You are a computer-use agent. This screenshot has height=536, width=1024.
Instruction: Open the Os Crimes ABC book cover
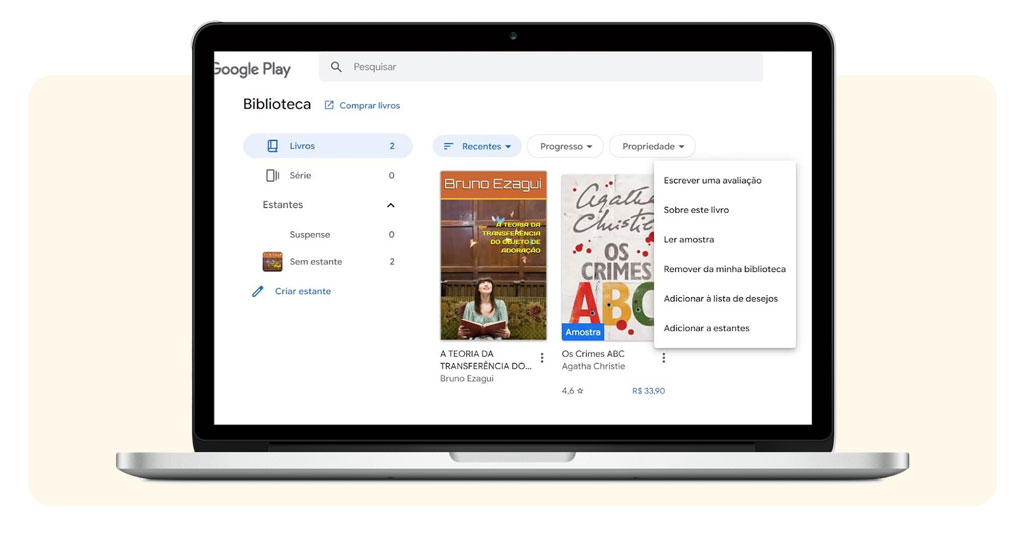607,257
